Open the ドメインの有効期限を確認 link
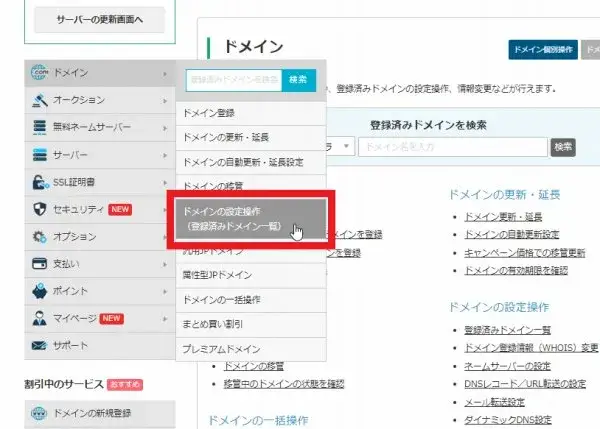The image size is (600, 429). click(x=516, y=271)
